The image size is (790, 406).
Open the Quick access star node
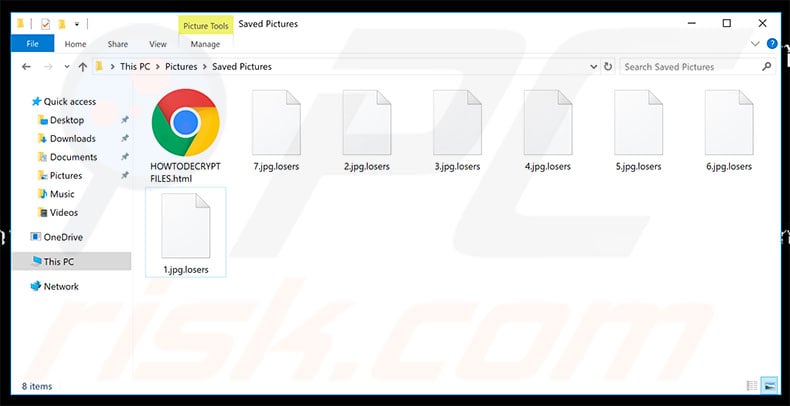pos(36,102)
